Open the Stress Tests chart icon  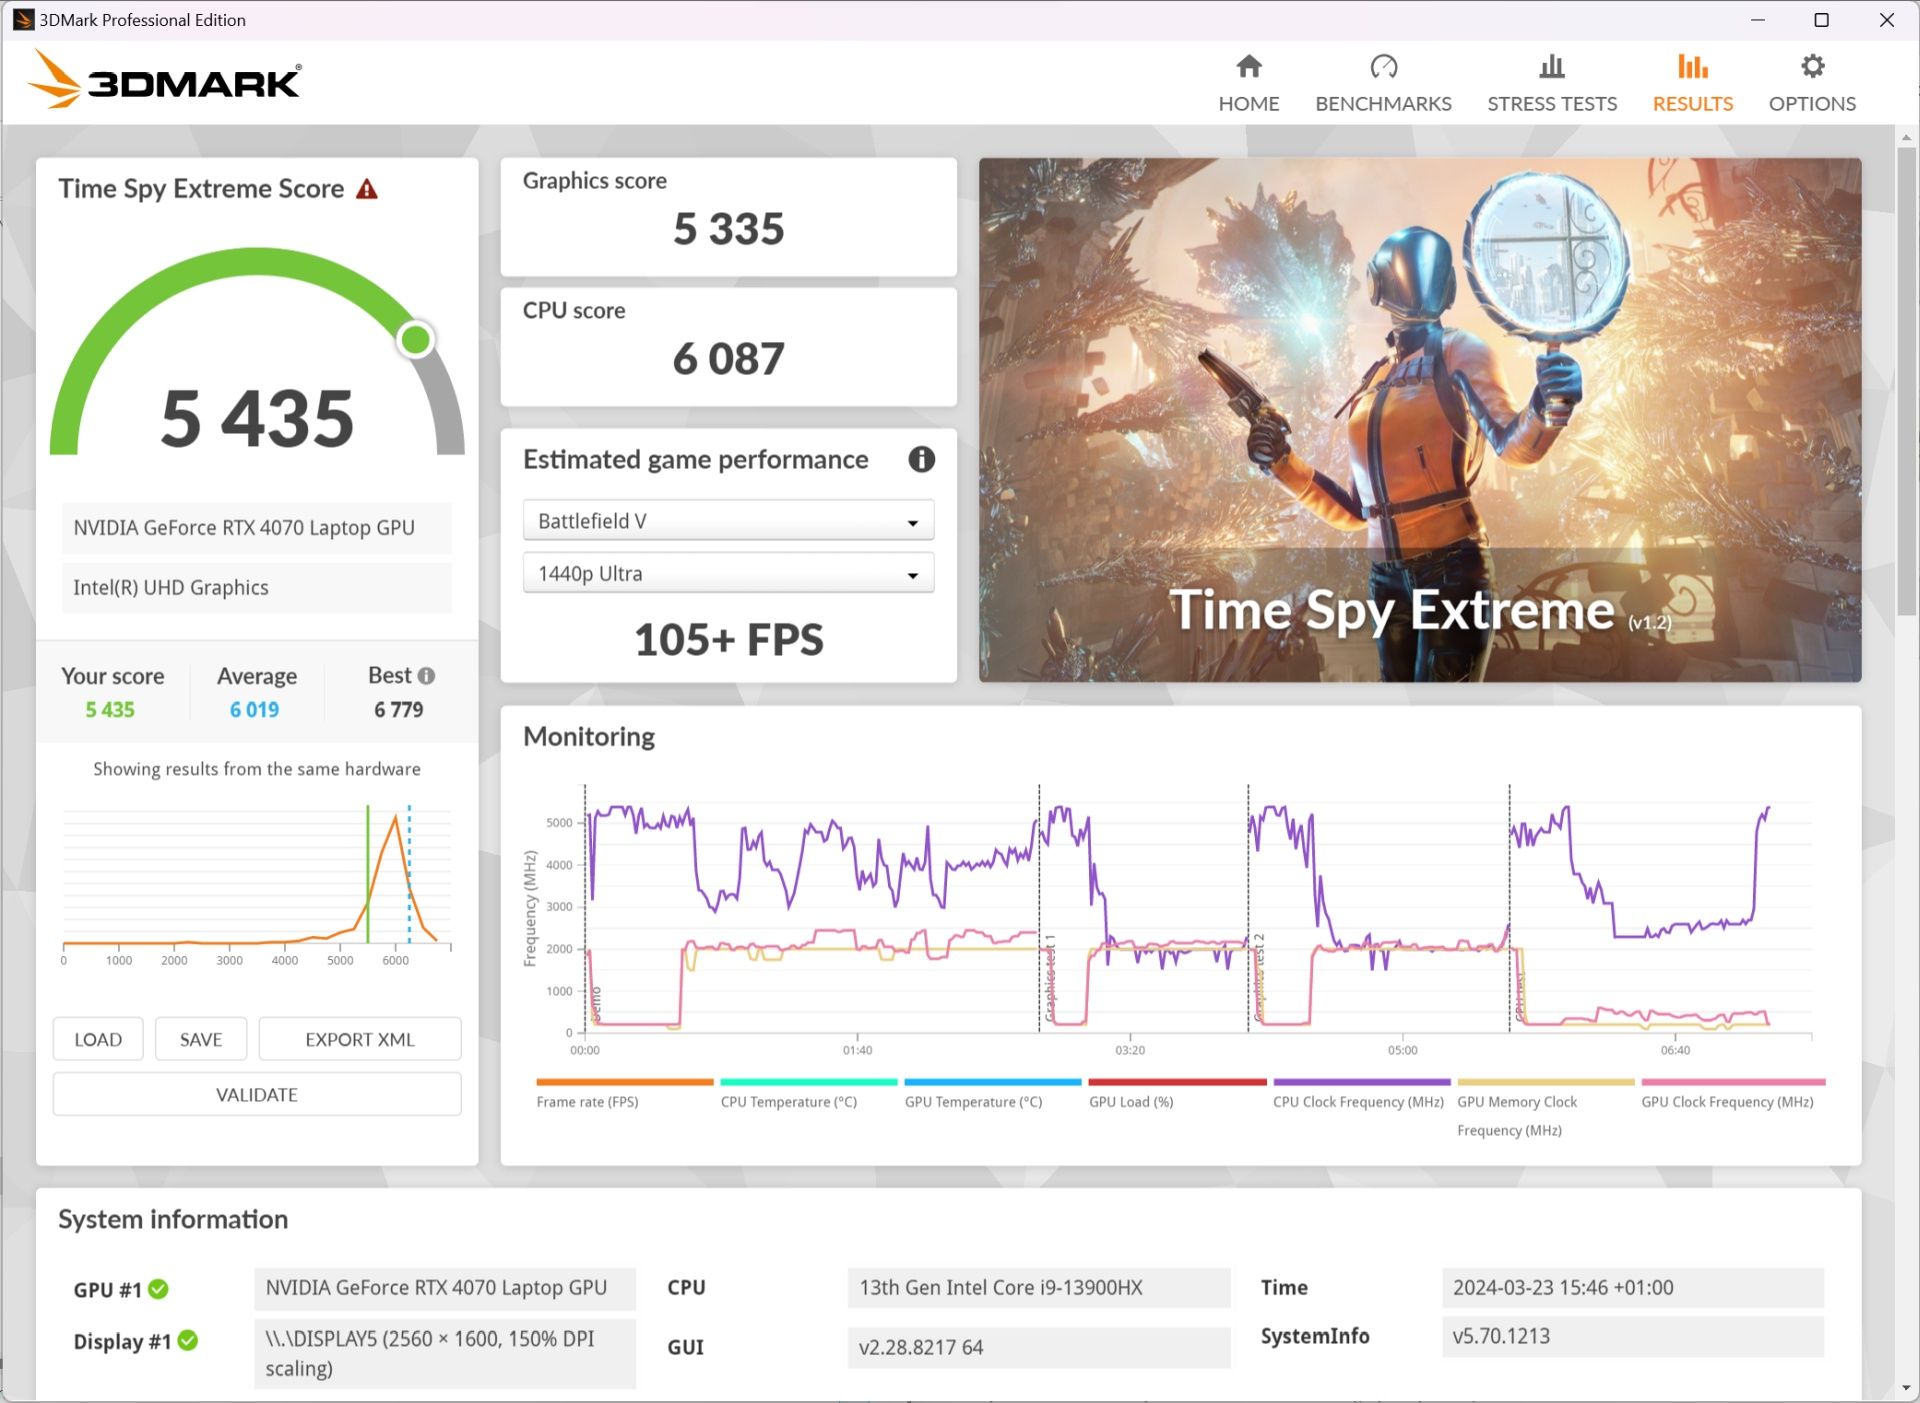point(1551,67)
